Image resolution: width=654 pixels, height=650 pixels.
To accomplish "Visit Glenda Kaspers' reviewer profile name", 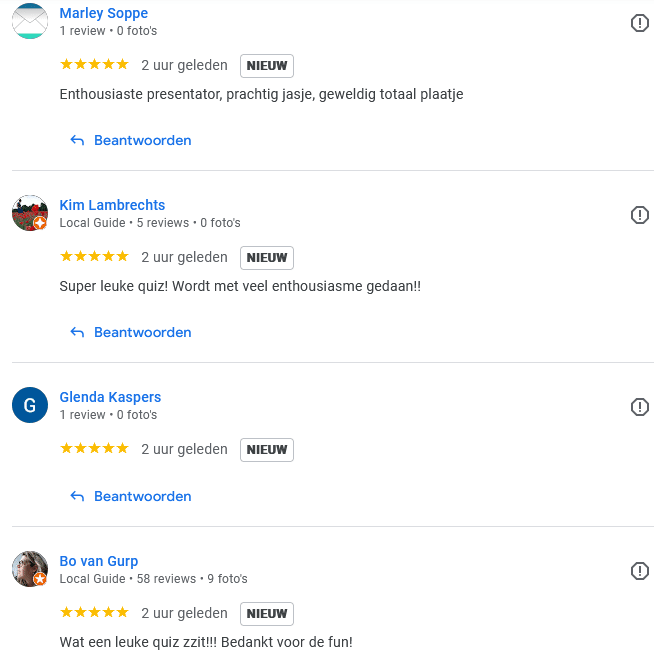I will tap(110, 397).
